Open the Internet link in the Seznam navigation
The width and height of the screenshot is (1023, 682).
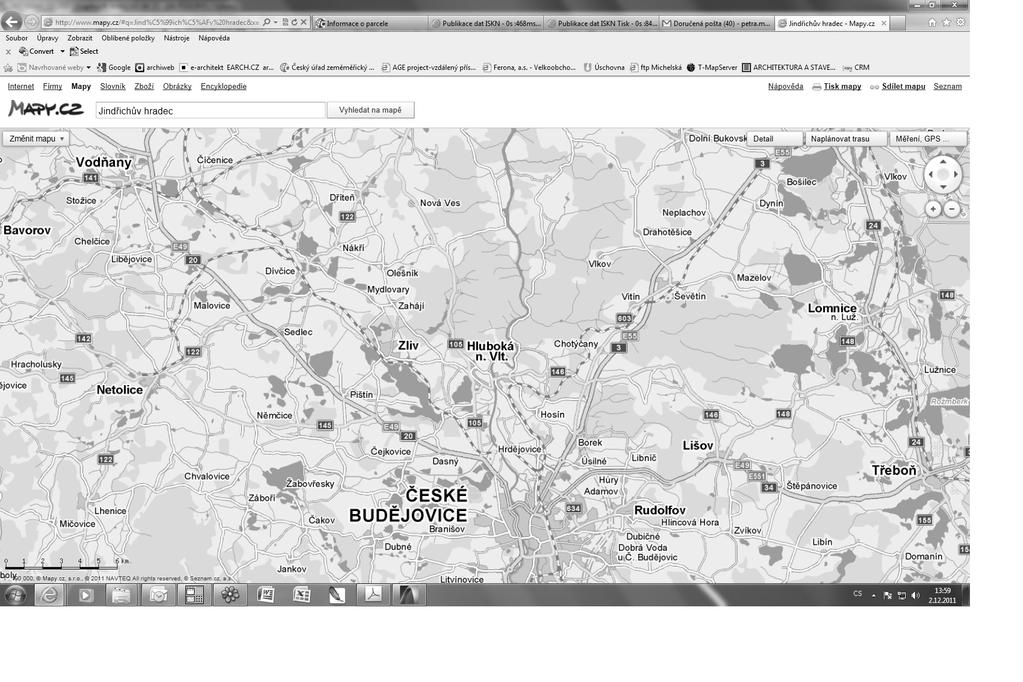click(21, 86)
